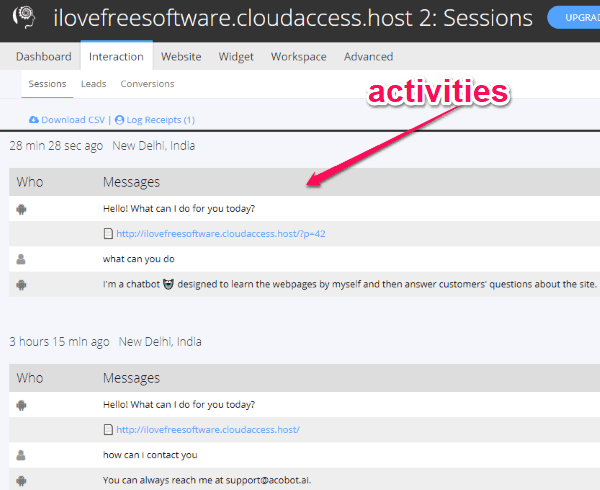The image size is (600, 490).
Task: Click the first session's 'Hello! What can I do' text
Action: pos(179,209)
